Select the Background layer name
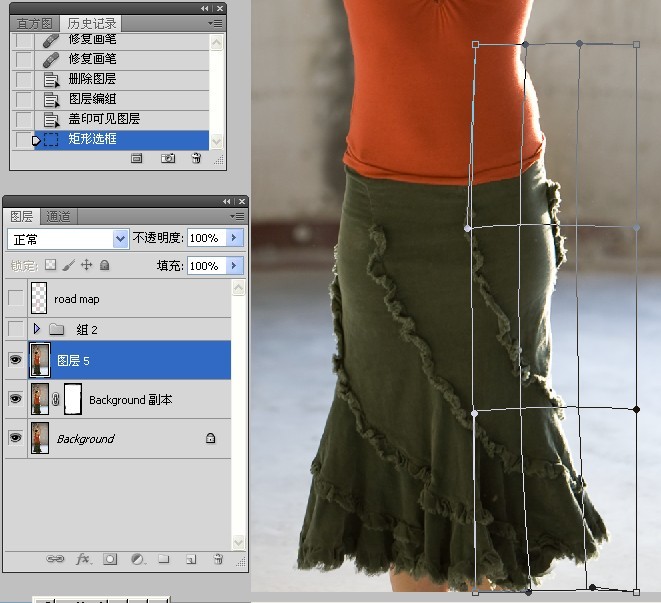Viewport: 661px width, 603px height. 86,439
